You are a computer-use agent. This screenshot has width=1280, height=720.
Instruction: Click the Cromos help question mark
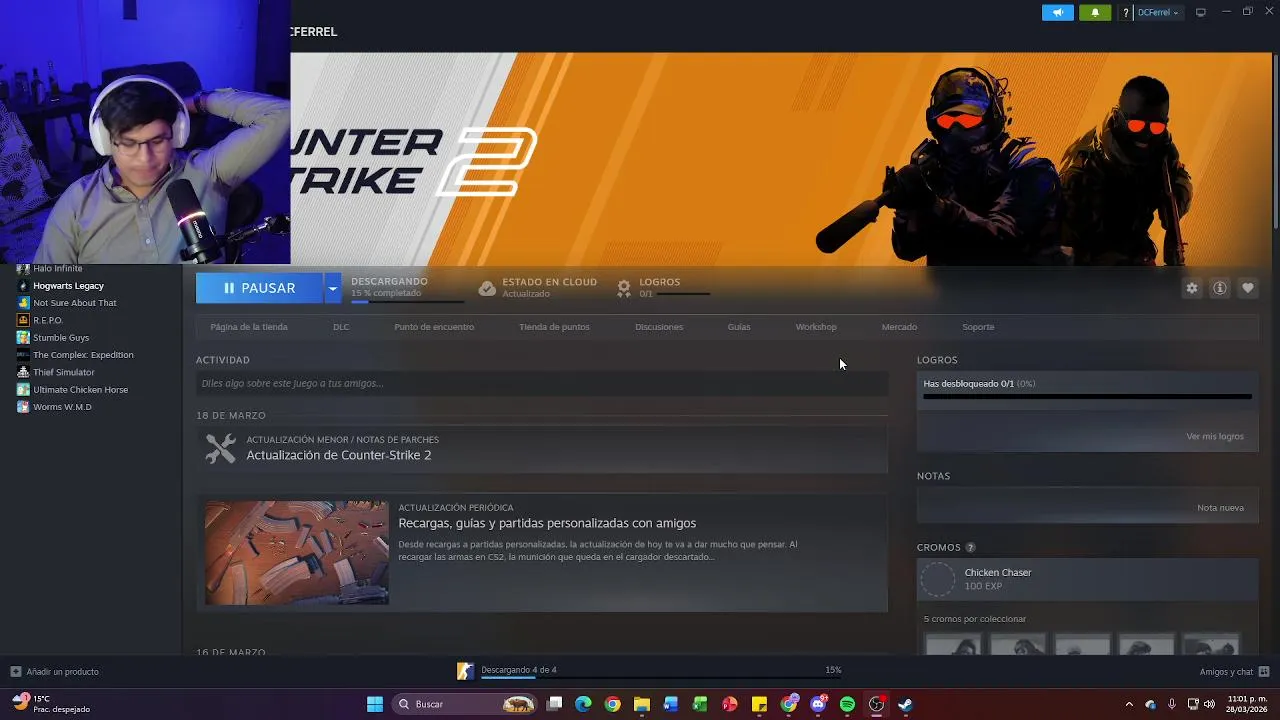pyautogui.click(x=970, y=548)
